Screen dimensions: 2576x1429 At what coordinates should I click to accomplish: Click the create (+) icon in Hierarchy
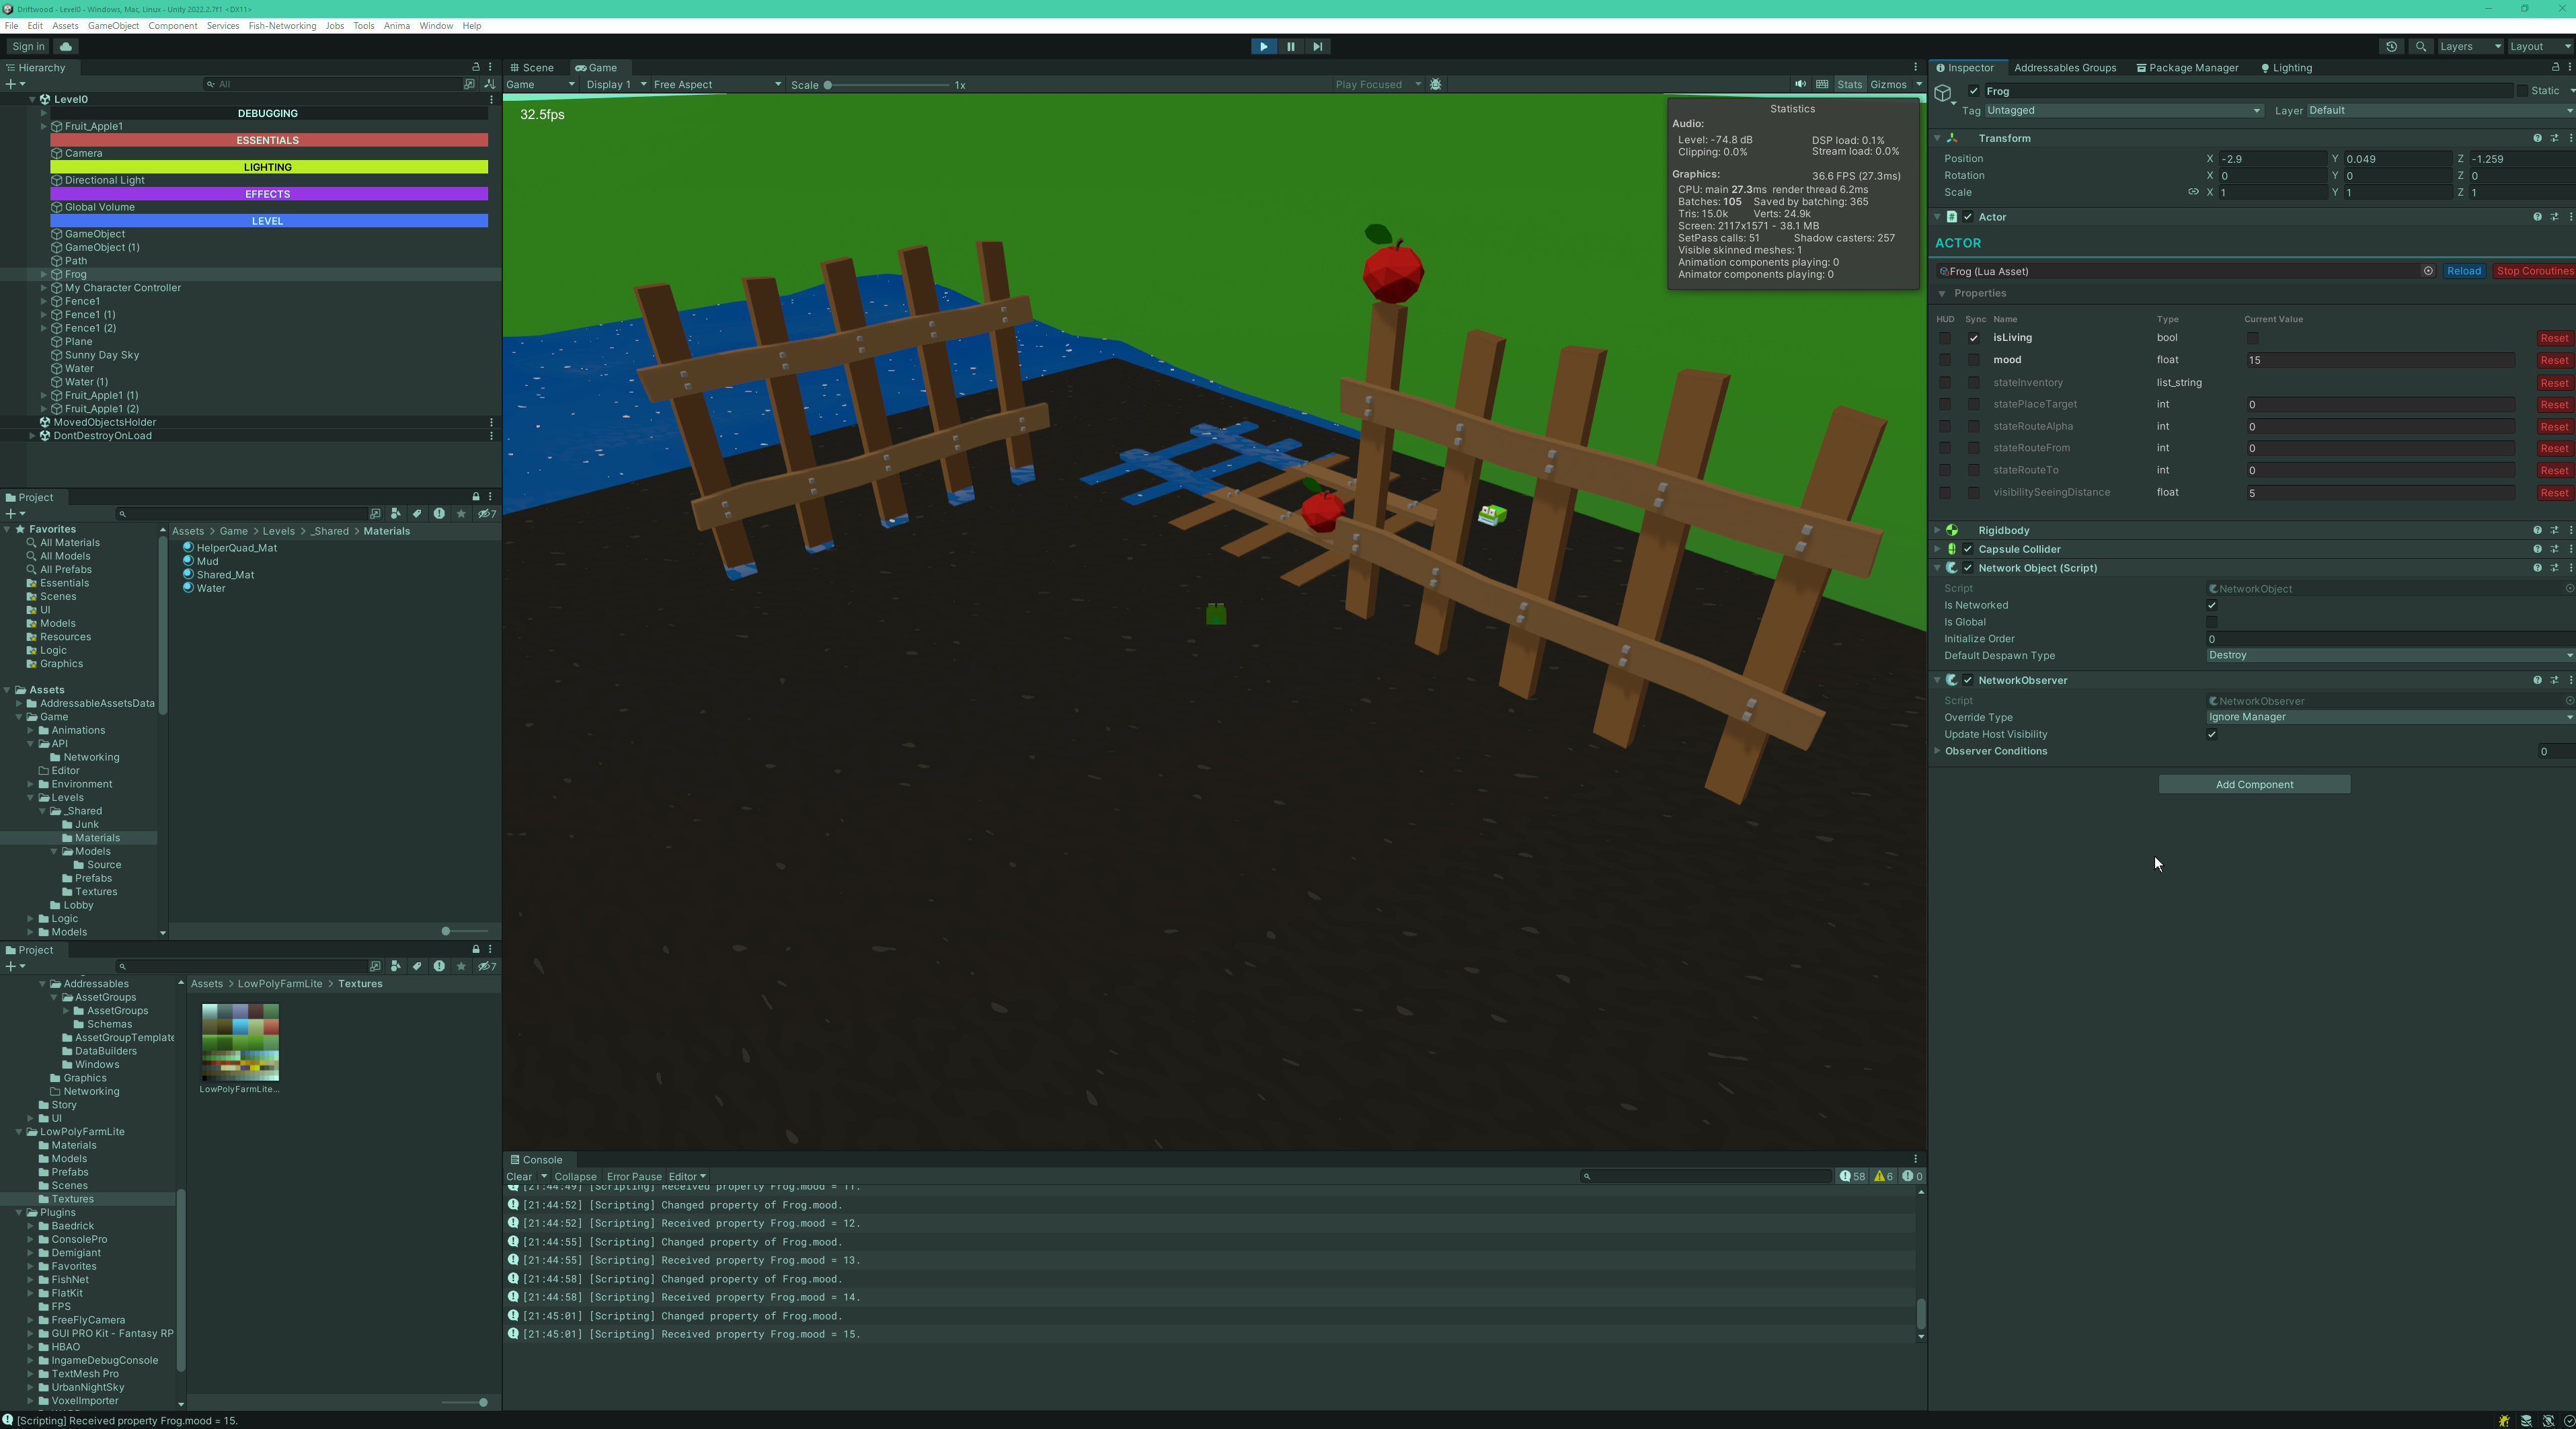(10, 84)
